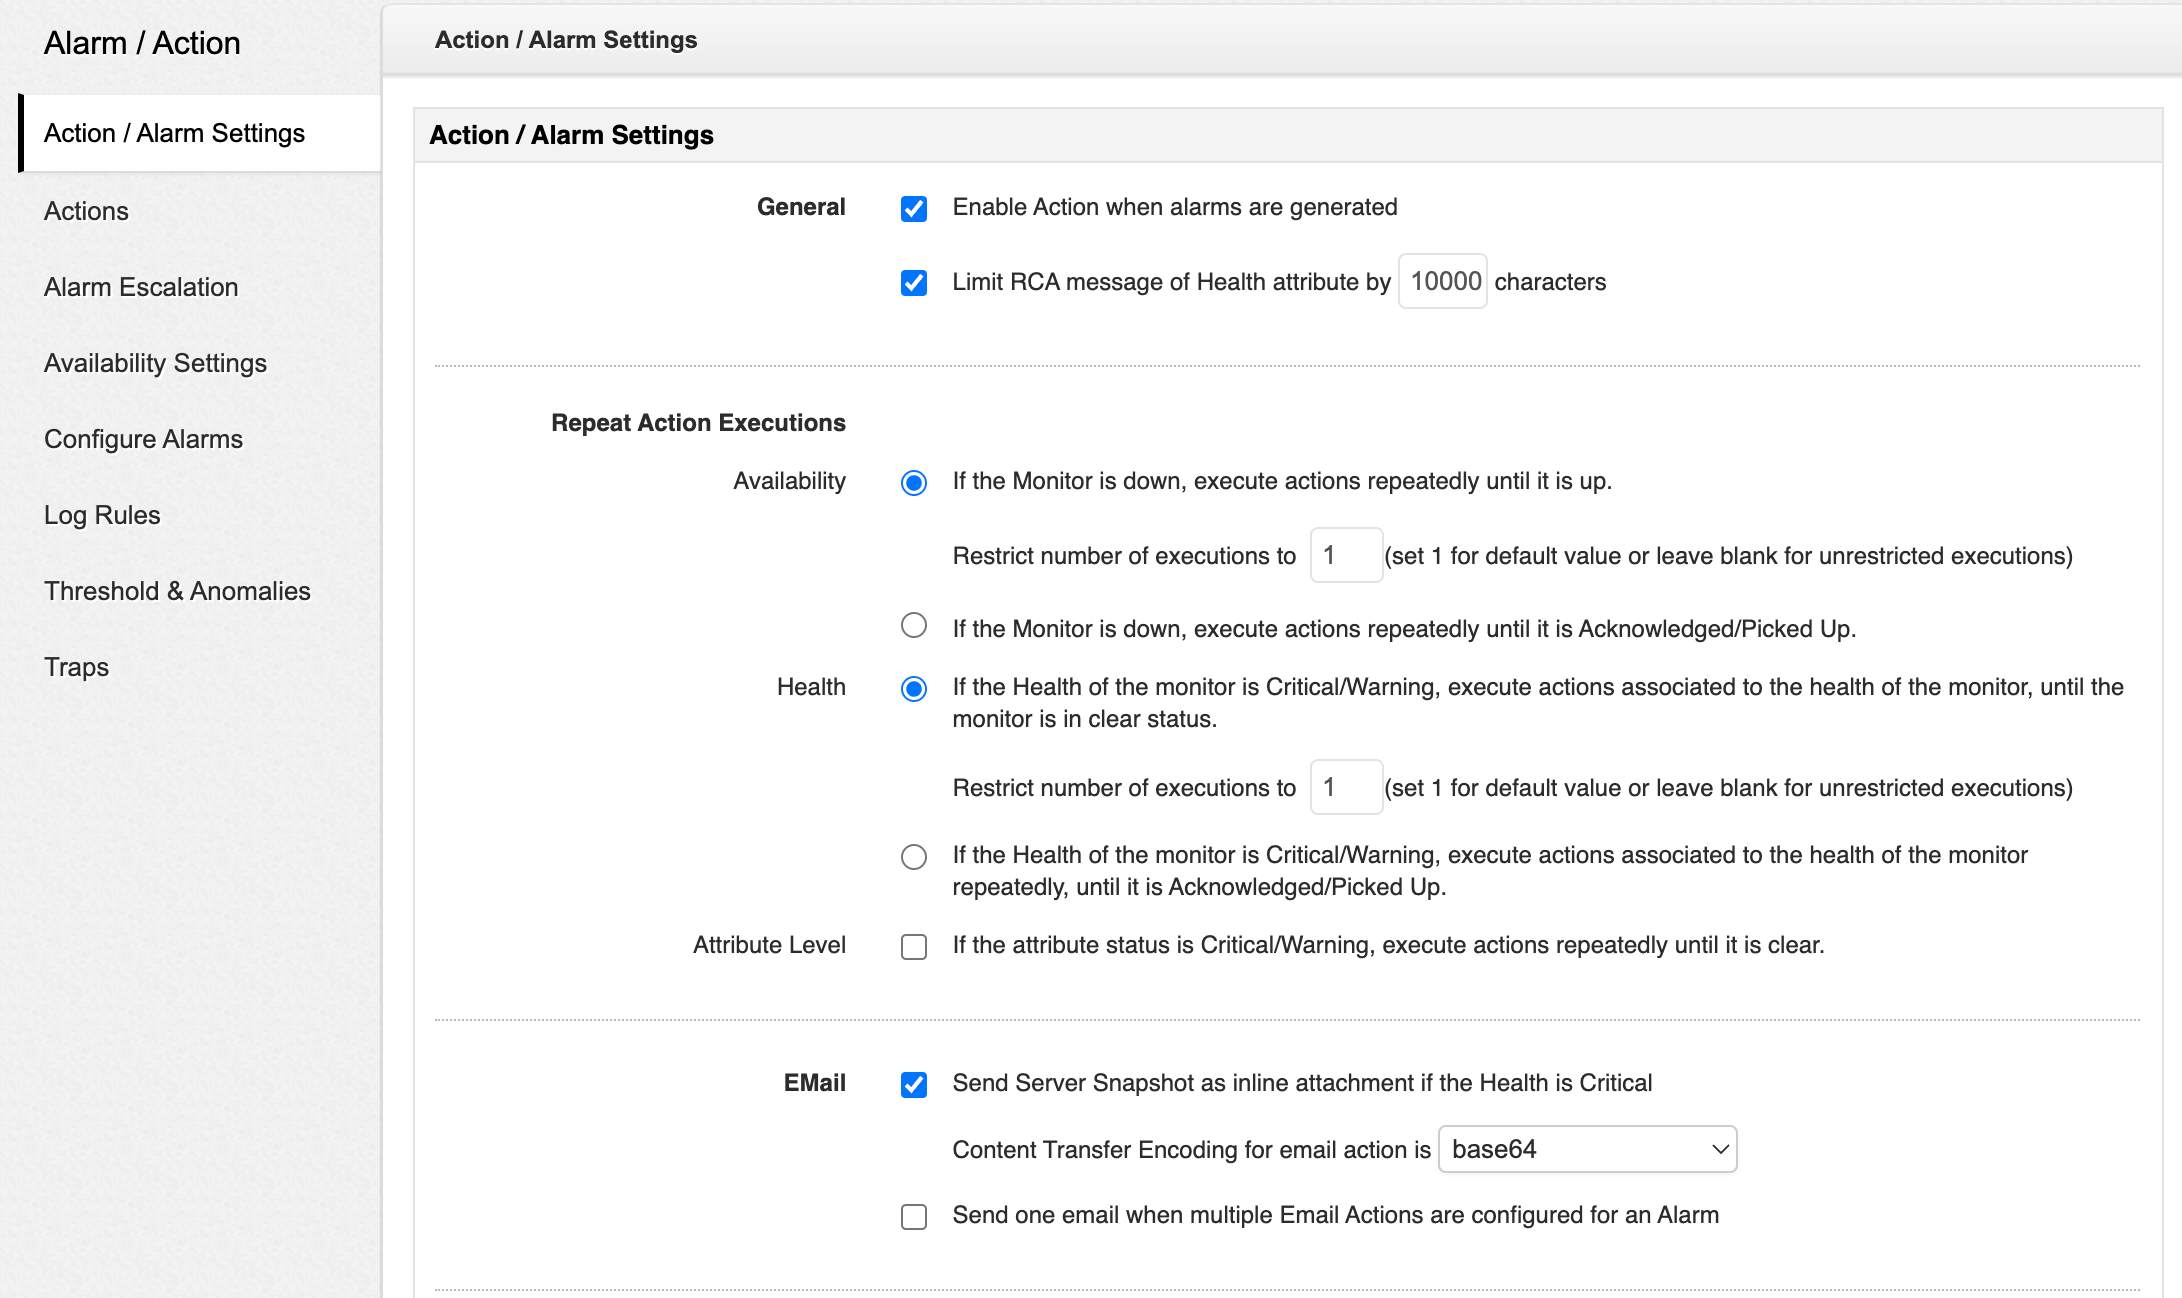Open Log Rules section
Image resolution: width=2182 pixels, height=1298 pixels.
tap(102, 515)
